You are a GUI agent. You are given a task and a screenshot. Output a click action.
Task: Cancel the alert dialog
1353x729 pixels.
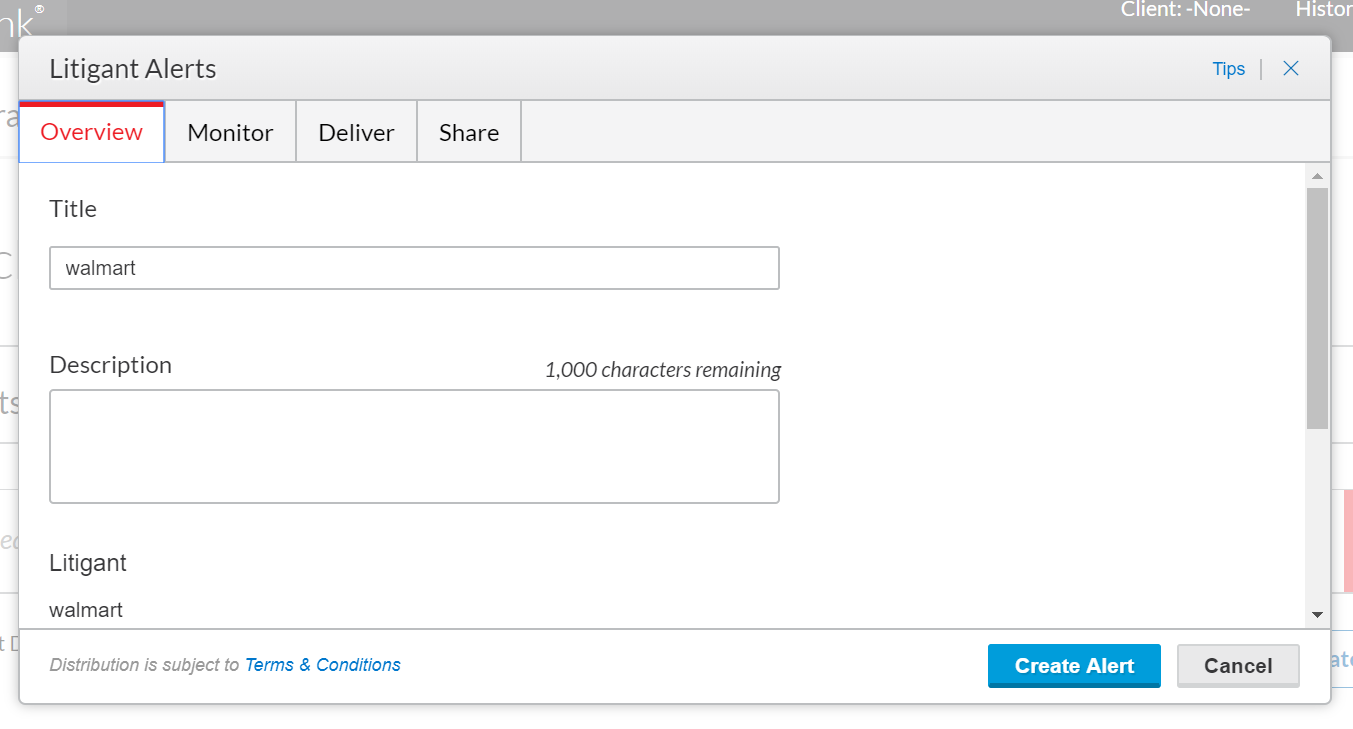point(1238,666)
